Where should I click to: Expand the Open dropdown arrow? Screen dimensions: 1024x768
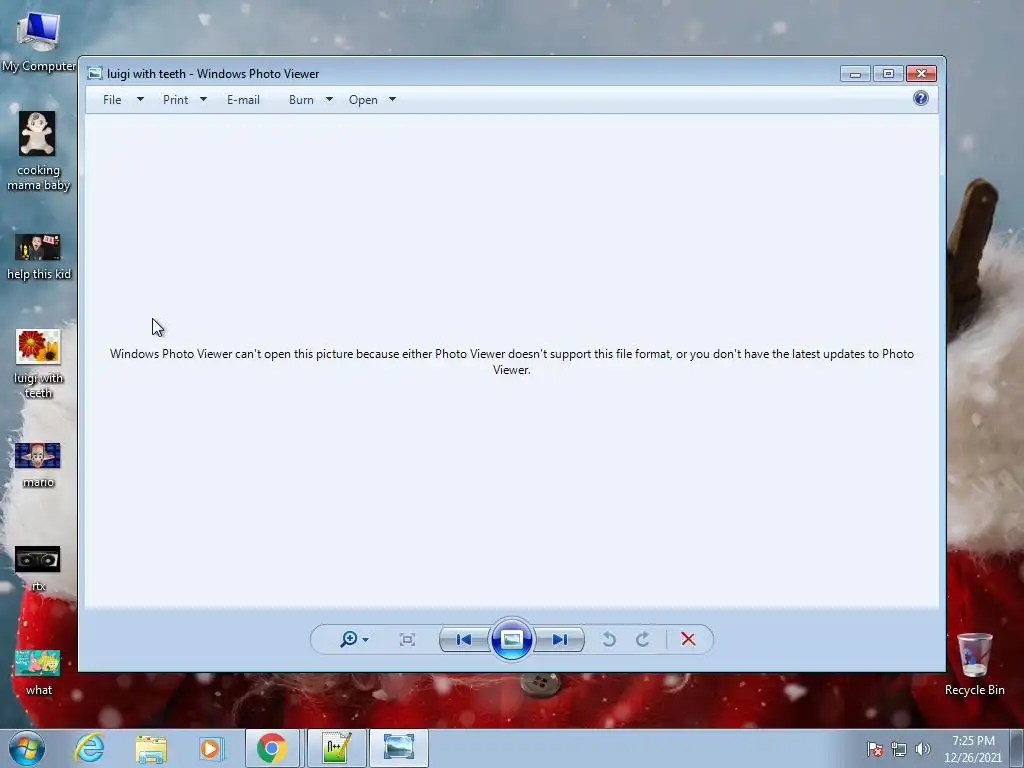click(392, 100)
